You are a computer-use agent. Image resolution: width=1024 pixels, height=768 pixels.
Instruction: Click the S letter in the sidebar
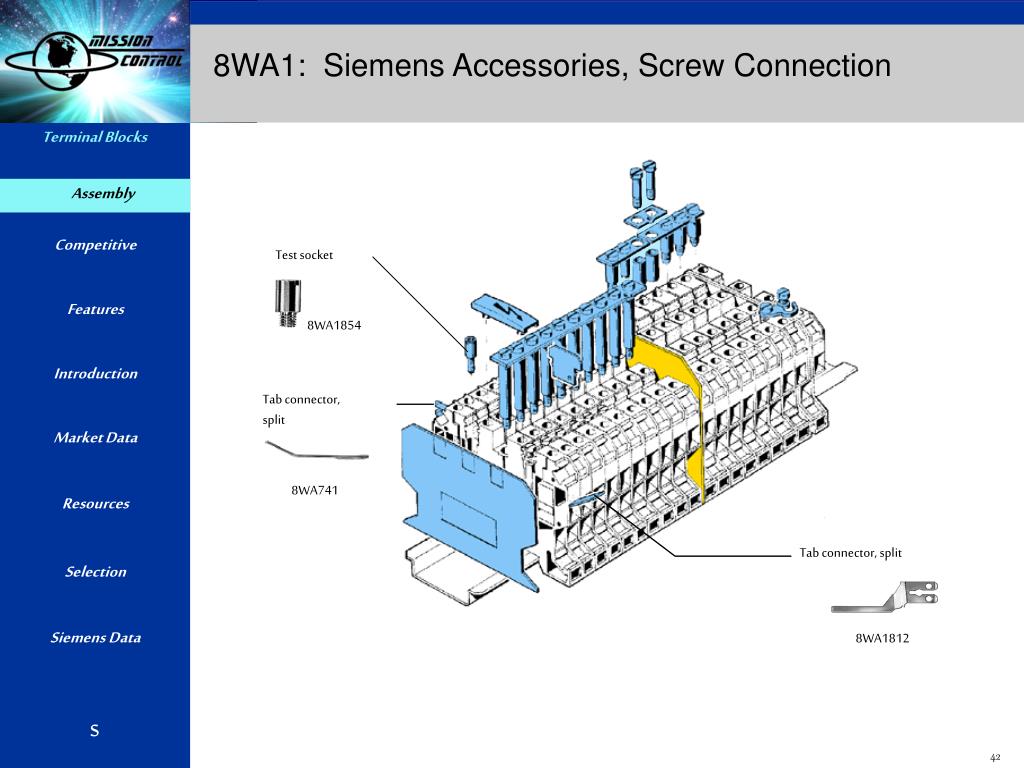click(x=95, y=730)
